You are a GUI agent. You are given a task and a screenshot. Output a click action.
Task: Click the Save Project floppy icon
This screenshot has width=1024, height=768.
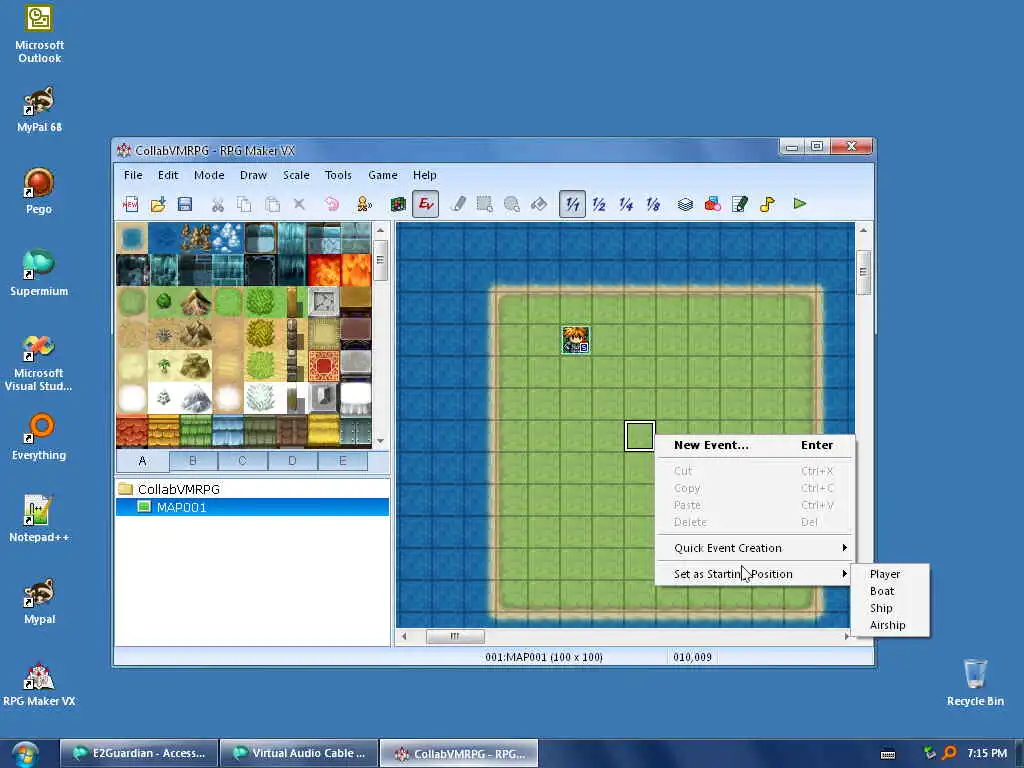click(x=185, y=204)
